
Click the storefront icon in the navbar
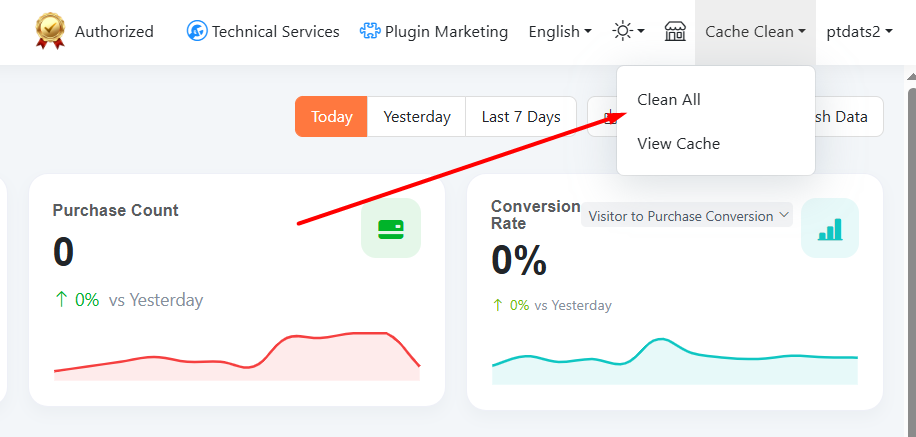[675, 31]
